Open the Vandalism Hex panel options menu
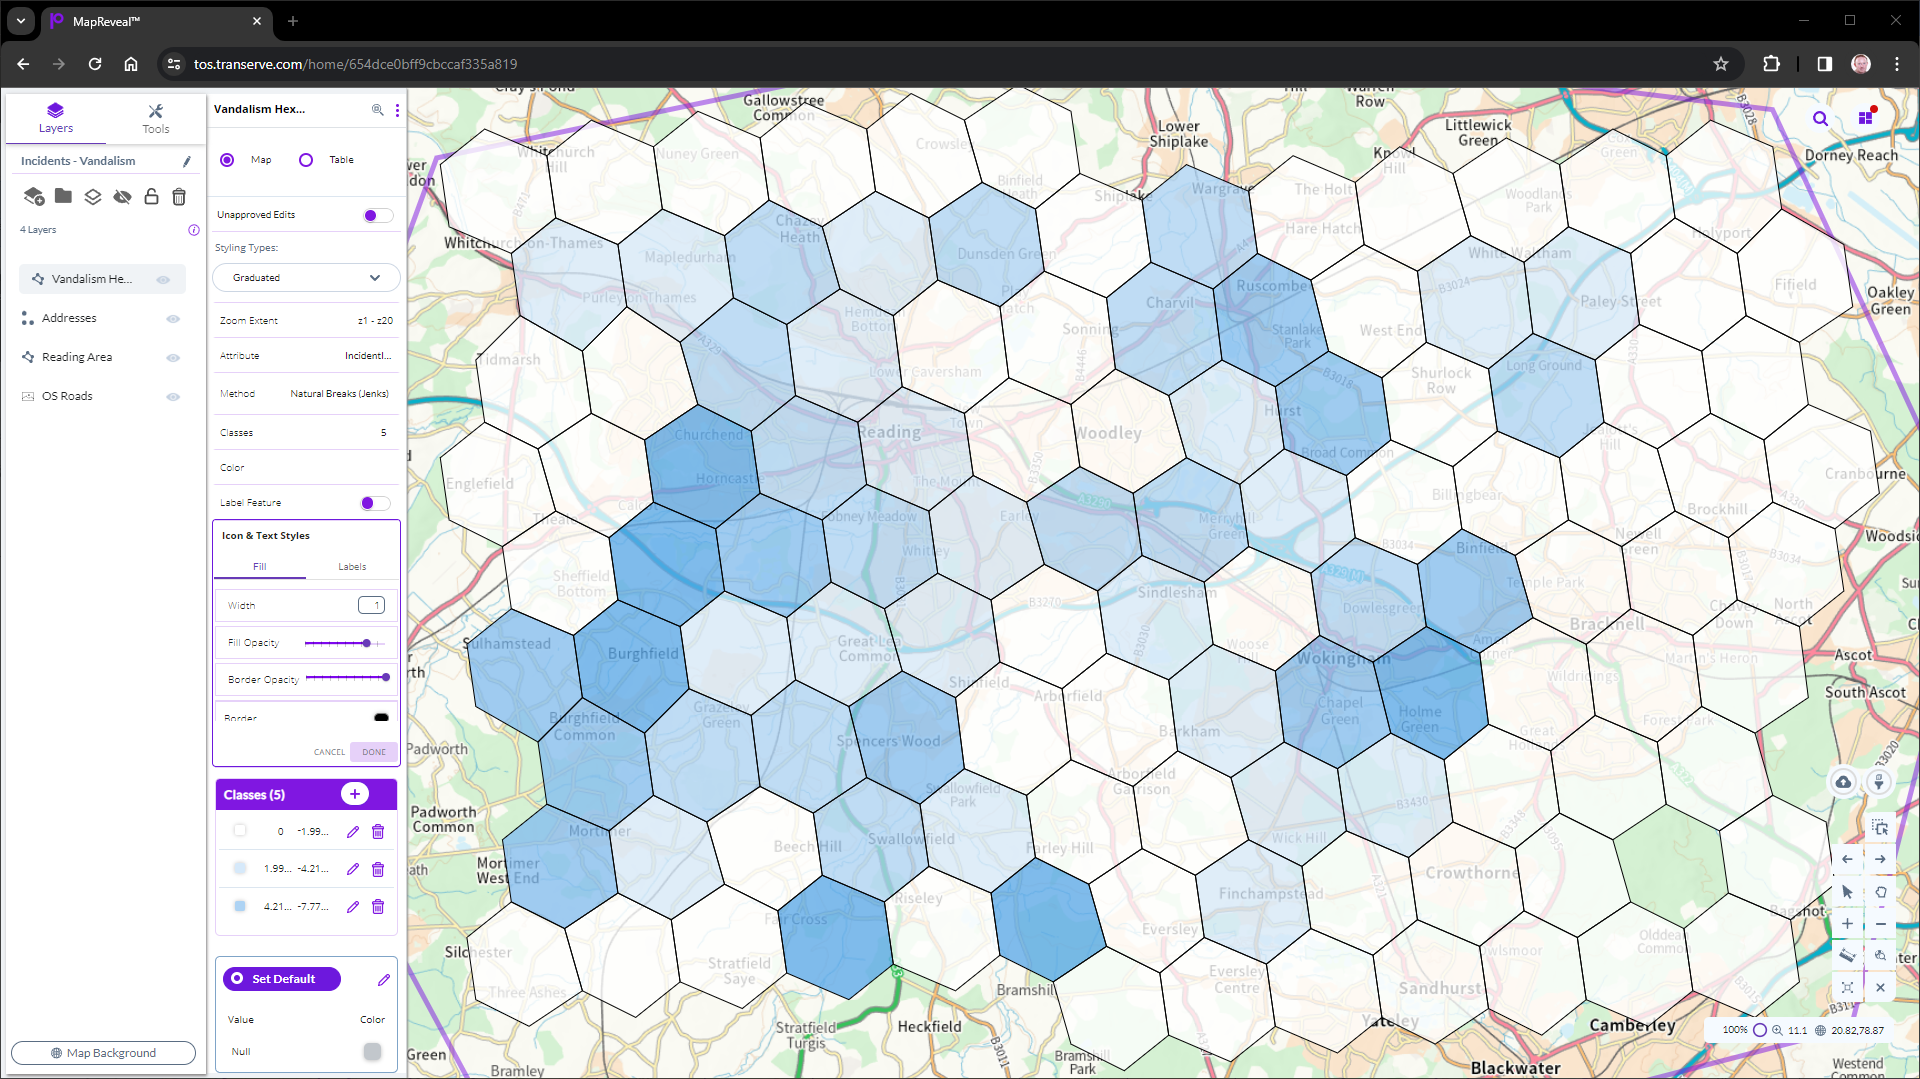The width and height of the screenshot is (1920, 1079). coord(397,110)
